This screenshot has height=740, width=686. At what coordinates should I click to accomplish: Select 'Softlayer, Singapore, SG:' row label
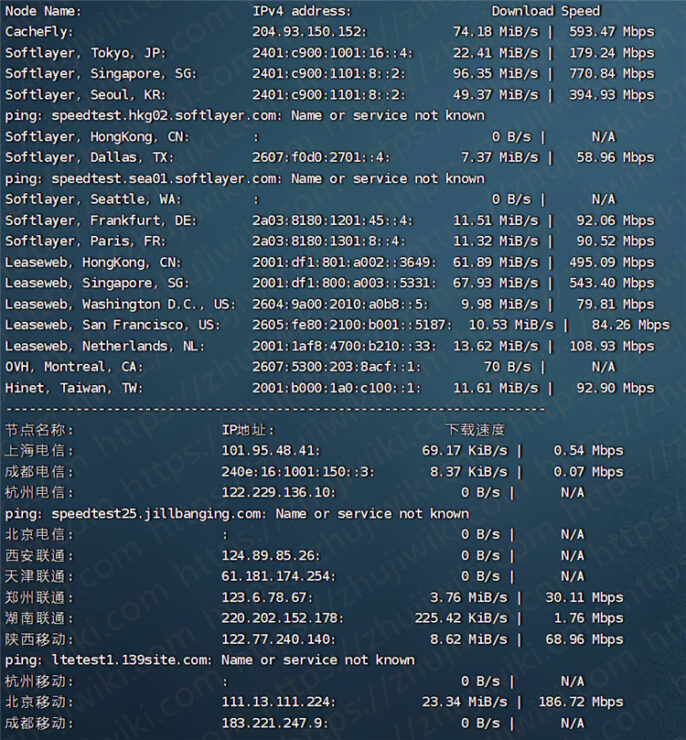pos(101,74)
